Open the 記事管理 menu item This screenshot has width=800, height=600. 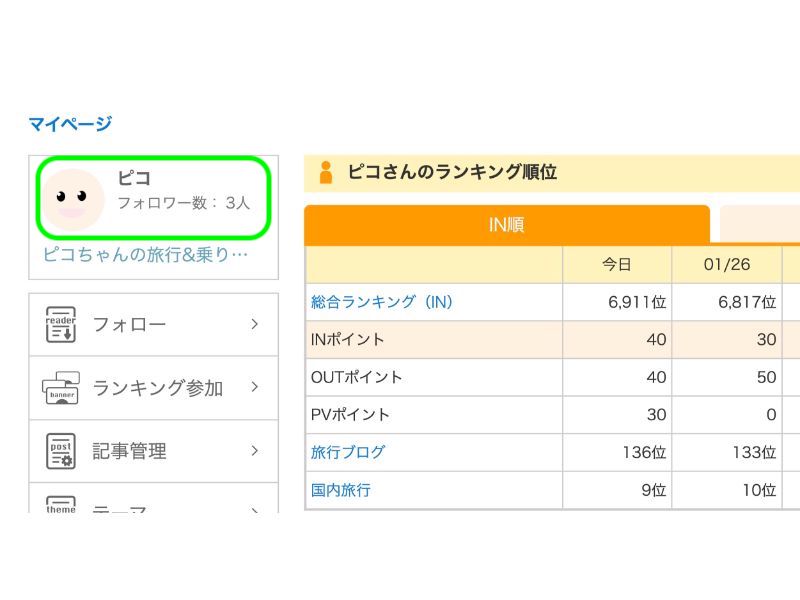[129, 451]
